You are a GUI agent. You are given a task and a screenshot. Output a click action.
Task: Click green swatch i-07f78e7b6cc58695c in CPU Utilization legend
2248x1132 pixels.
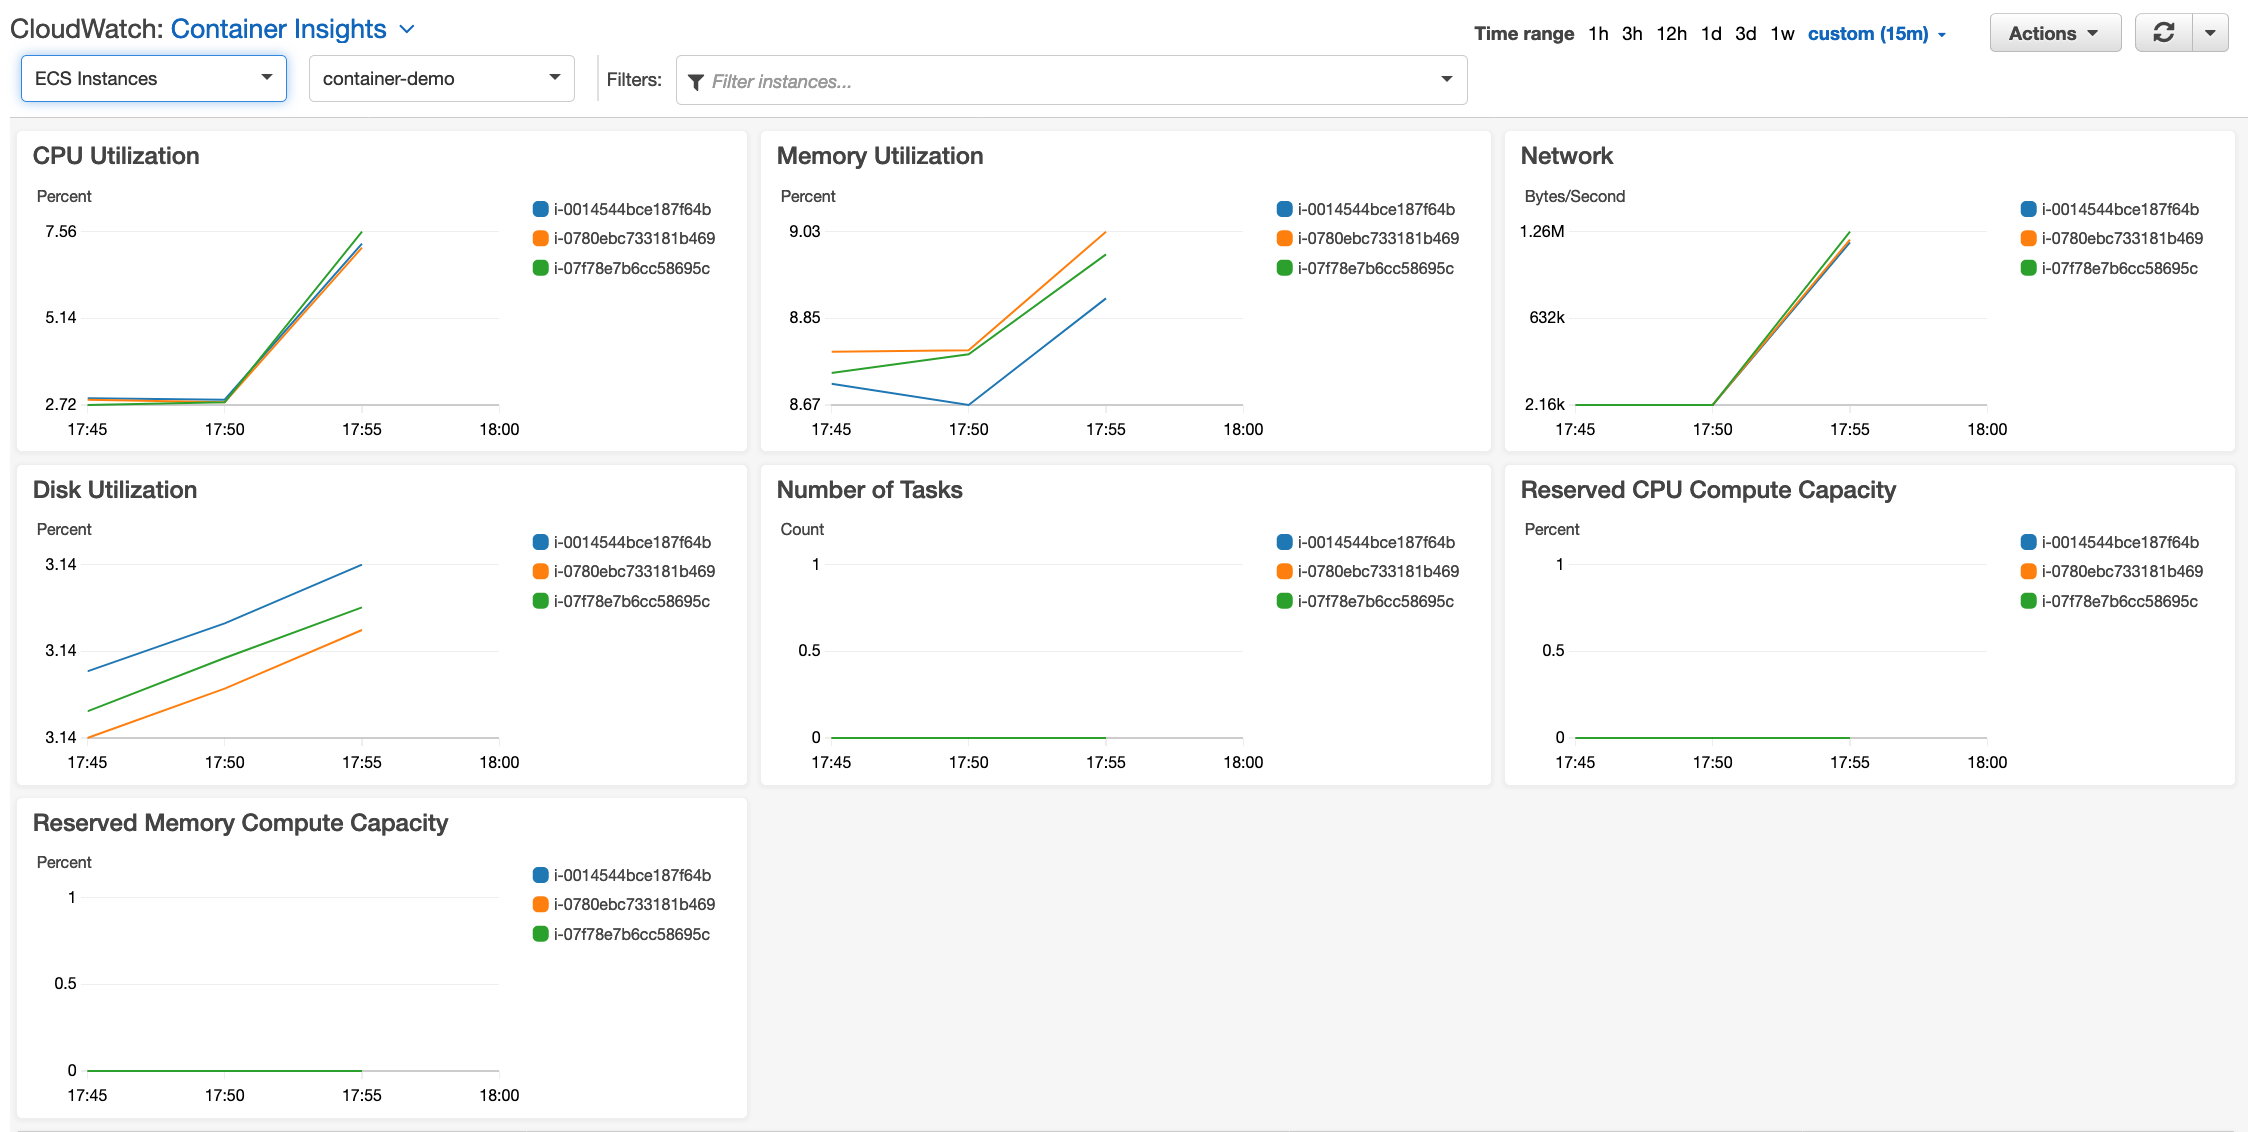[x=540, y=268]
